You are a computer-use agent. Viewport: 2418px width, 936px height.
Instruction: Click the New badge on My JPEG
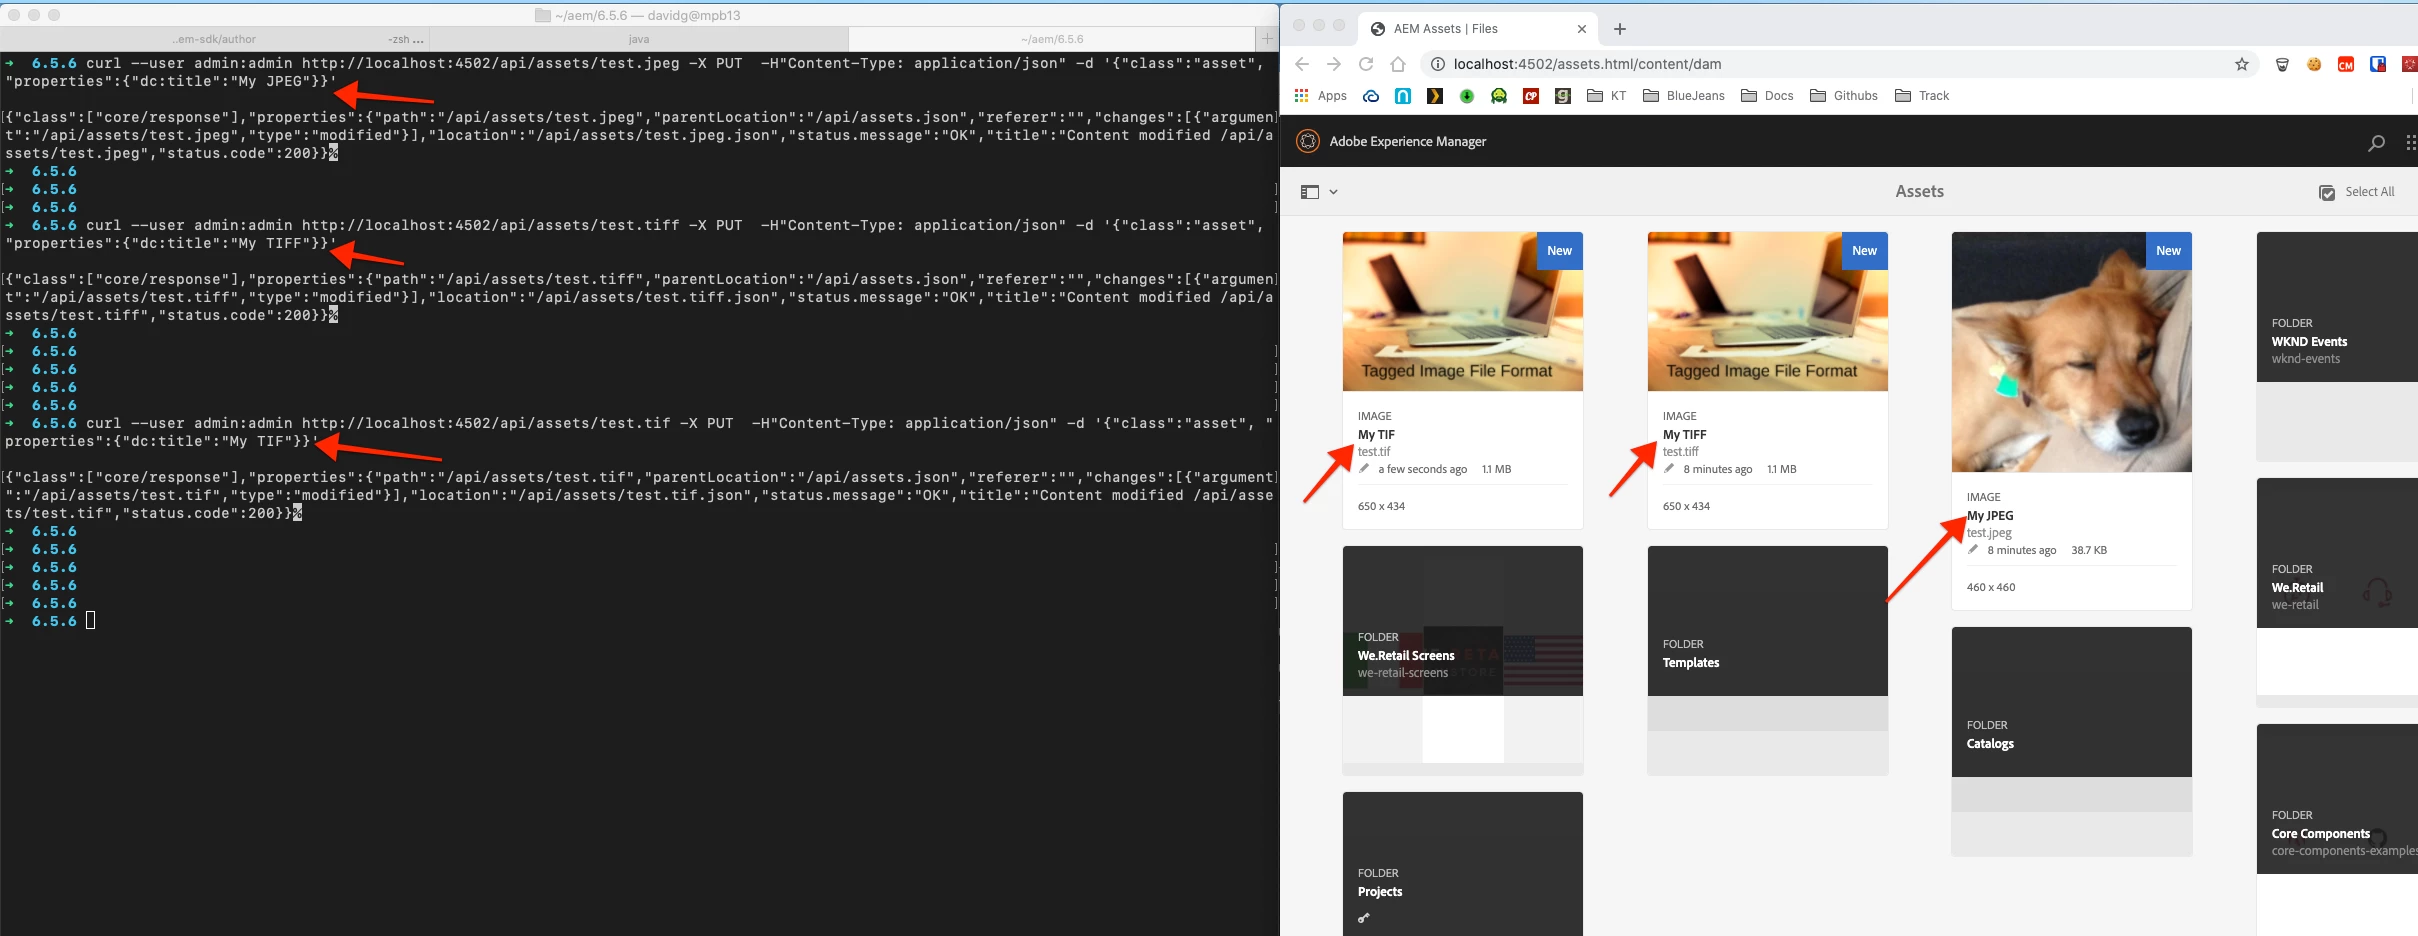click(2168, 251)
